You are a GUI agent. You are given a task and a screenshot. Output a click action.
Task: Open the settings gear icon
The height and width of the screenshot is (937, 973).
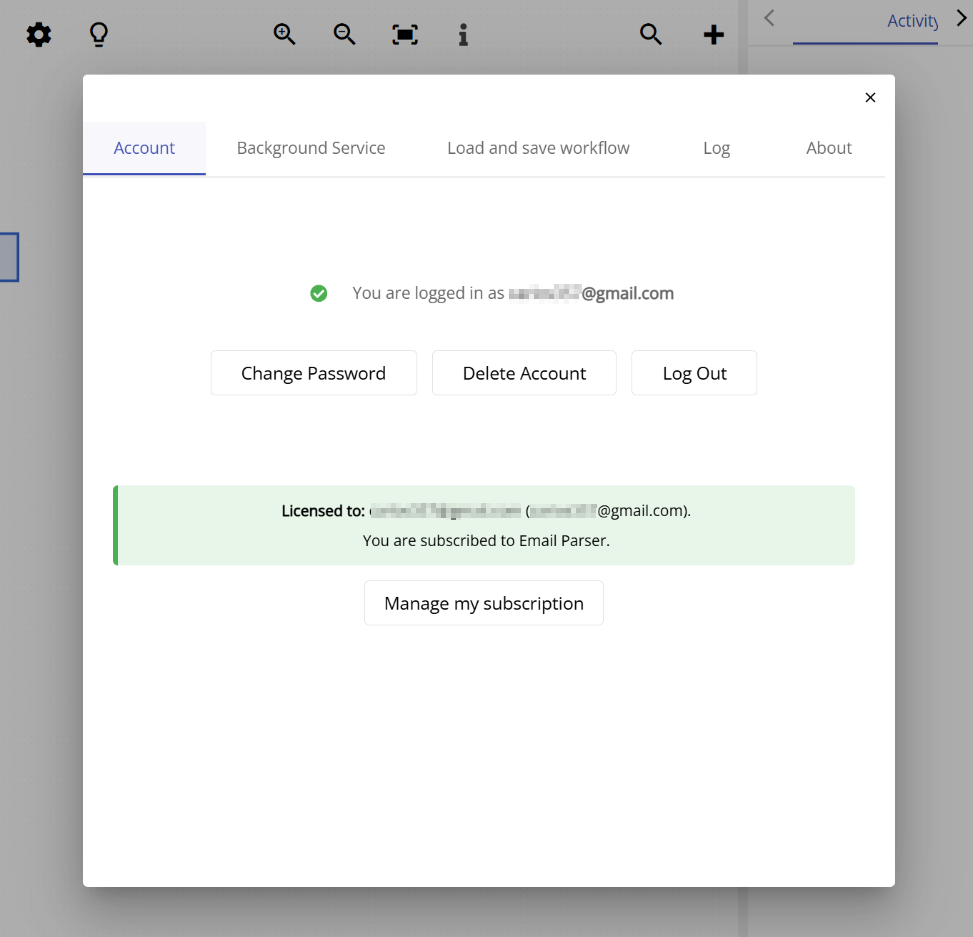click(38, 34)
